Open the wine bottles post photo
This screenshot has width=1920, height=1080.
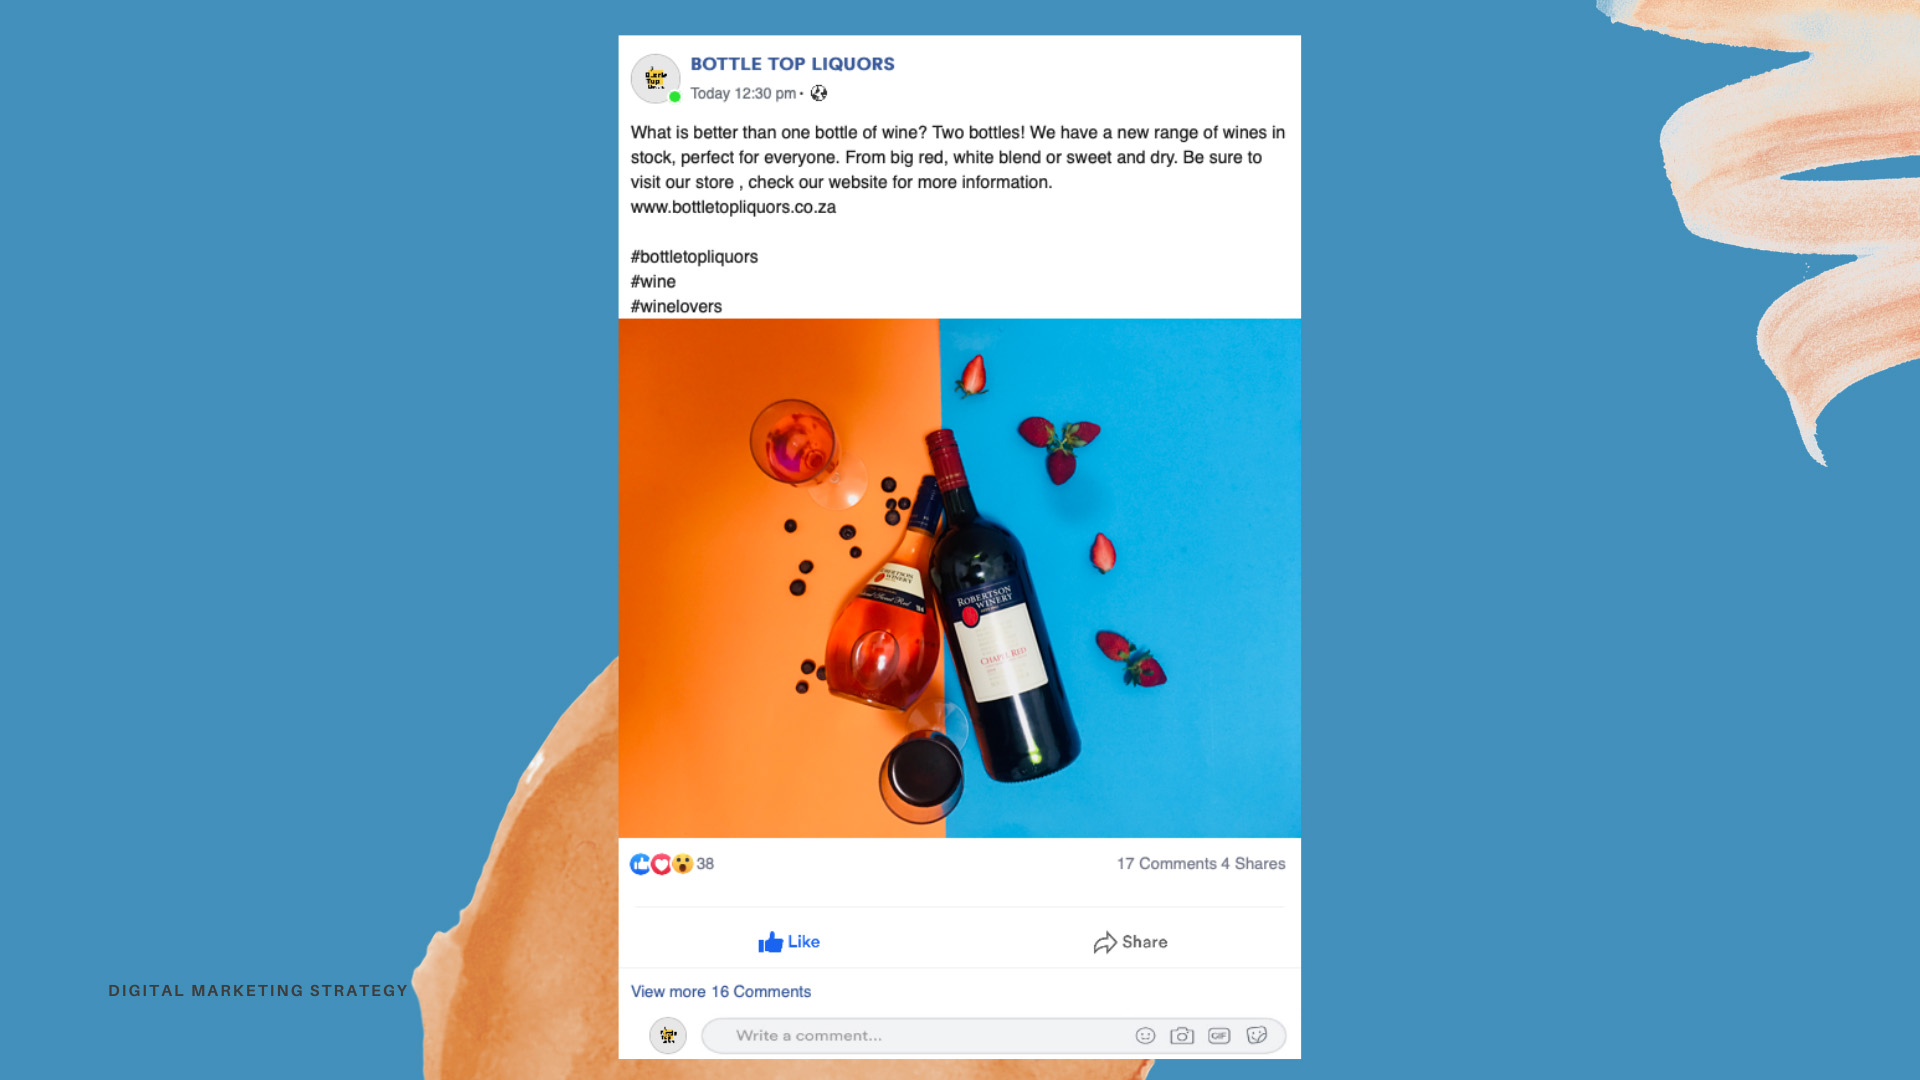tap(960, 578)
